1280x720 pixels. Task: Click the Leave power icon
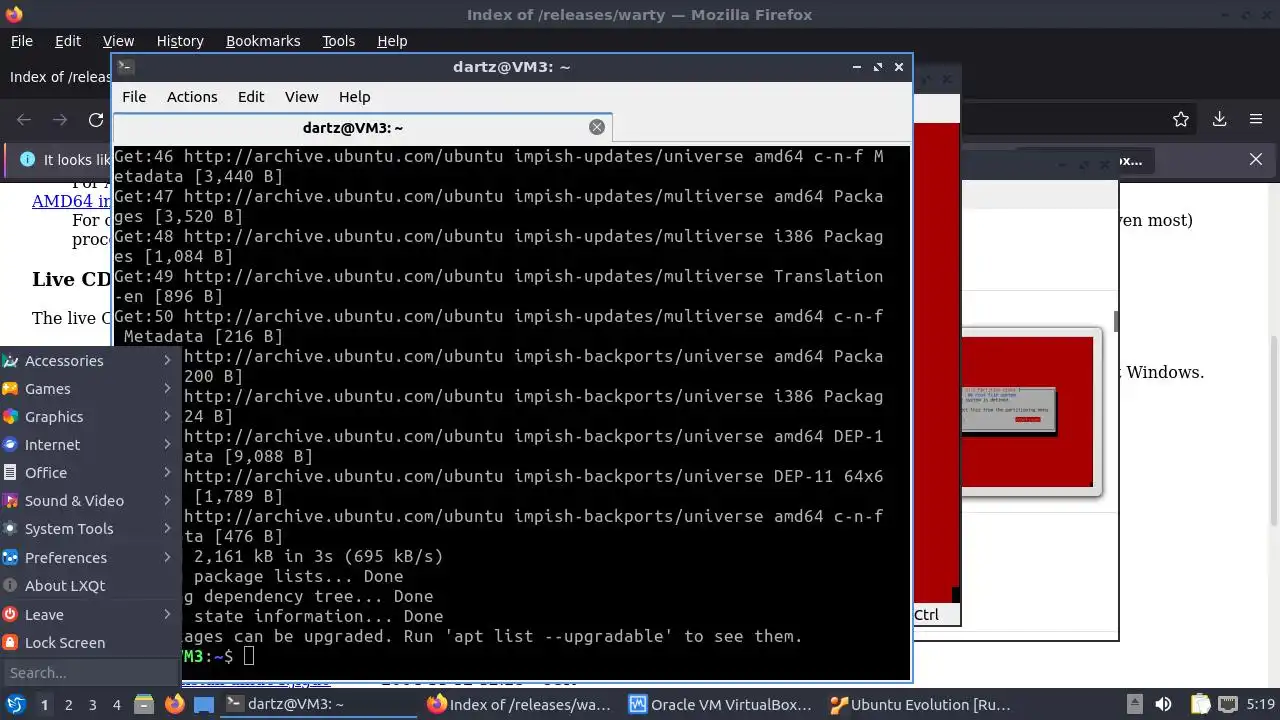[x=10, y=614]
